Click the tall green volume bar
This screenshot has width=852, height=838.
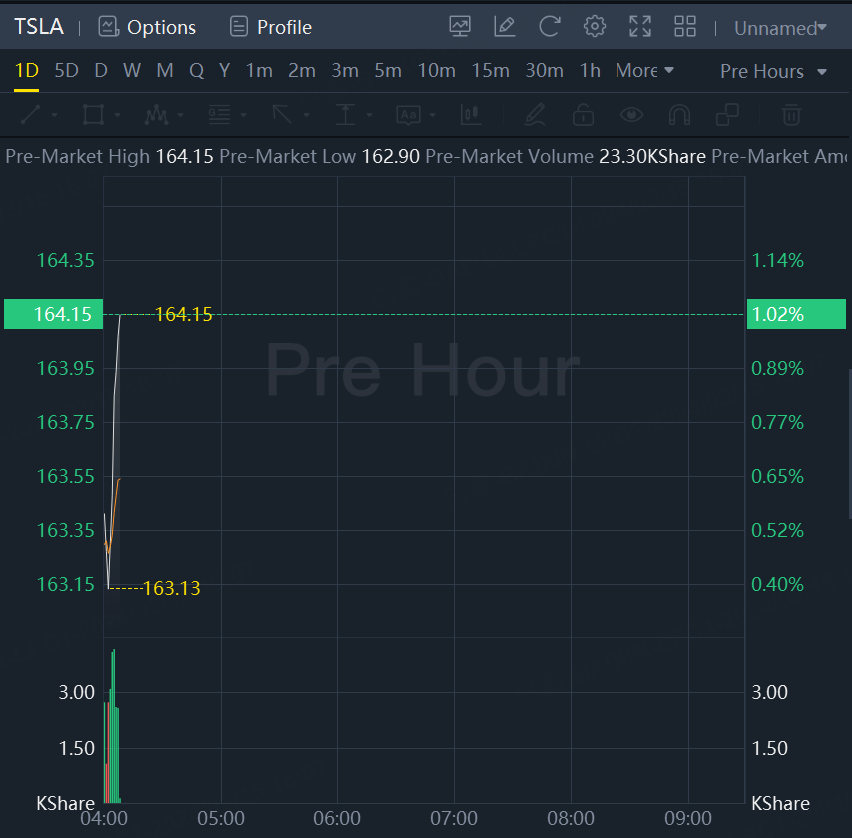(x=113, y=726)
